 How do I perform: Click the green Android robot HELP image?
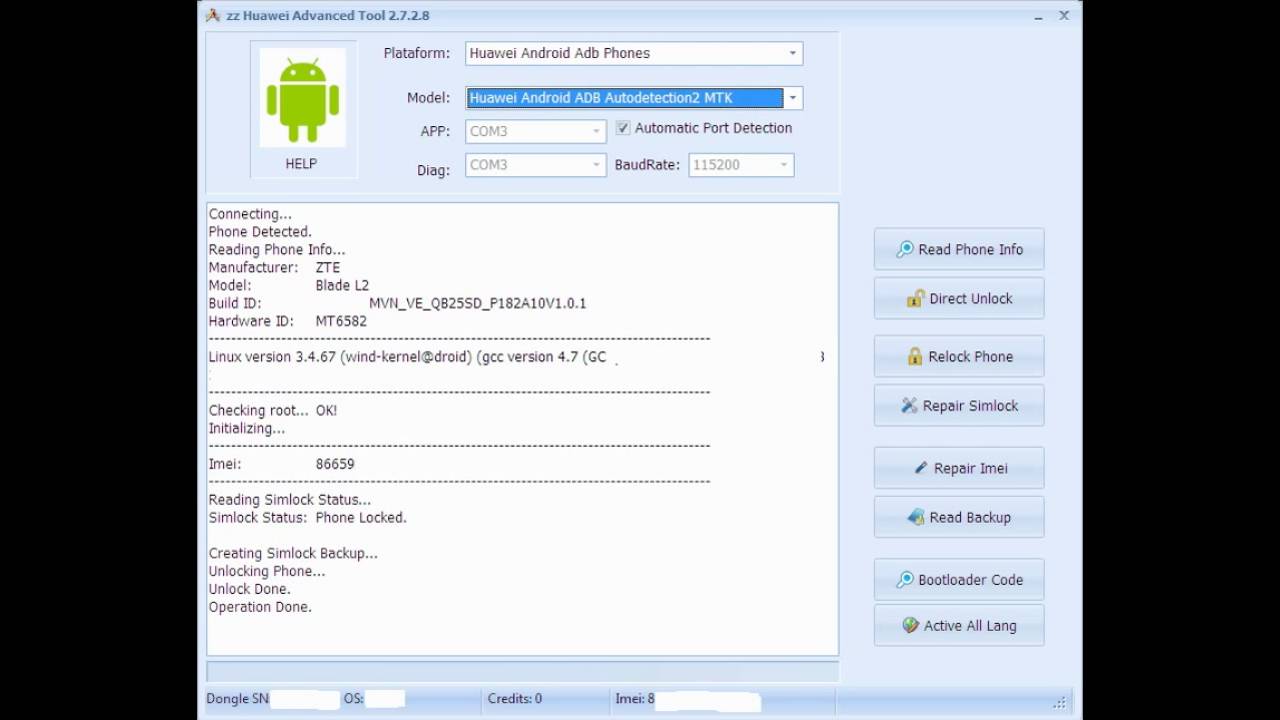(302, 98)
